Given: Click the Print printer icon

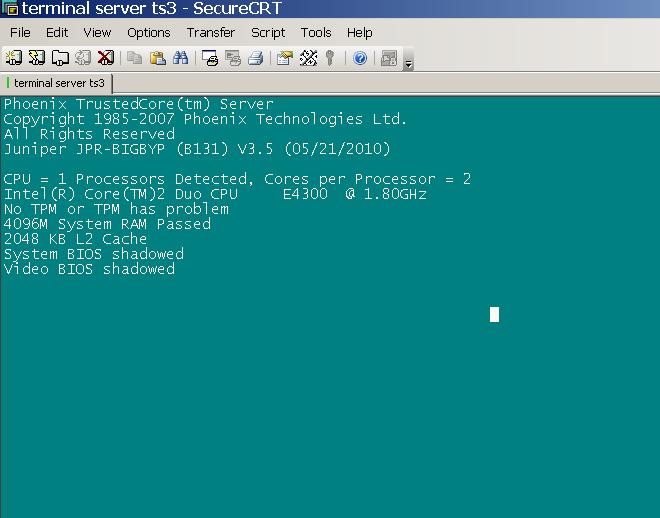Looking at the screenshot, I should [255, 58].
